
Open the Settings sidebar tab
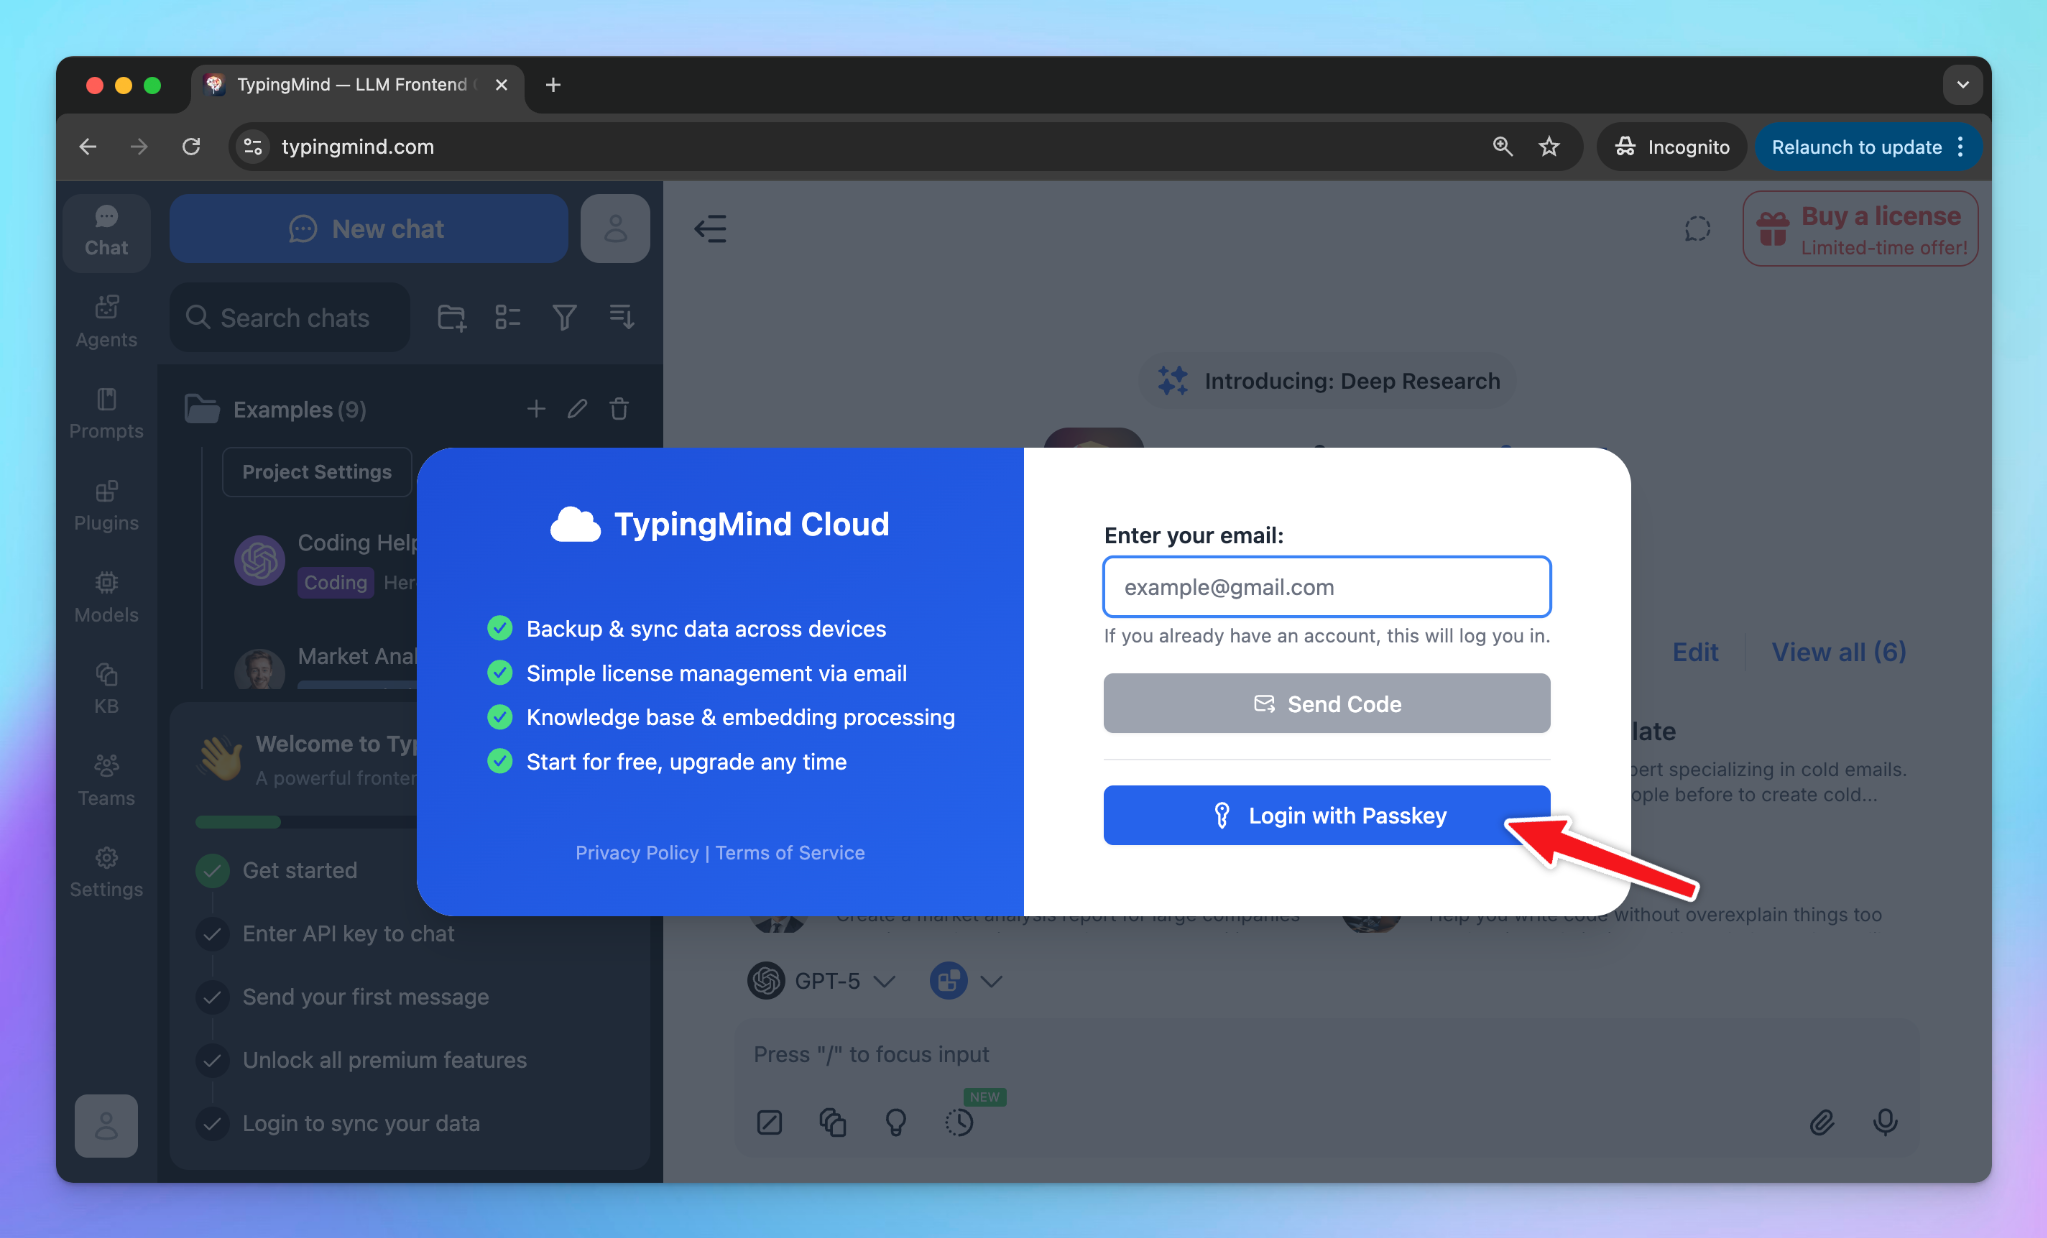pos(106,871)
